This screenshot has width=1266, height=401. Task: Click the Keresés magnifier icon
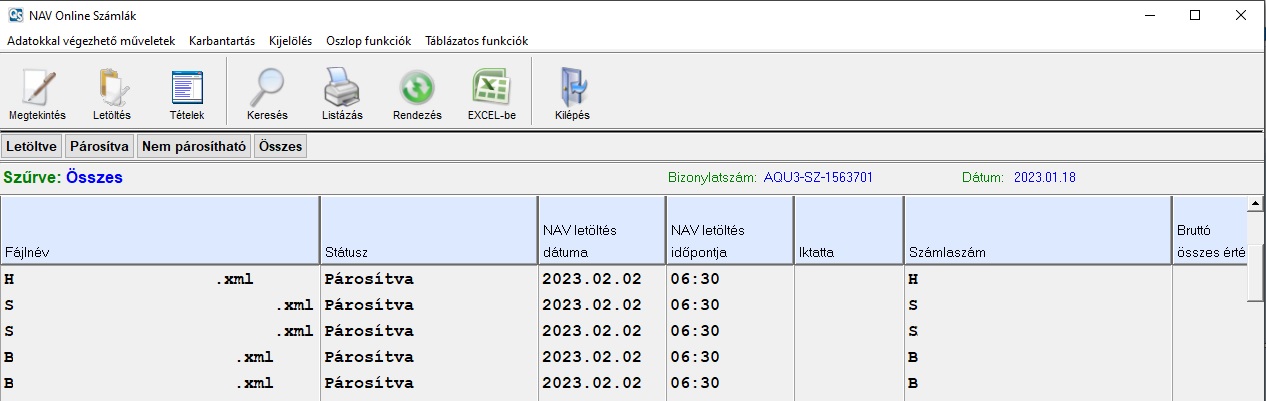pyautogui.click(x=267, y=90)
